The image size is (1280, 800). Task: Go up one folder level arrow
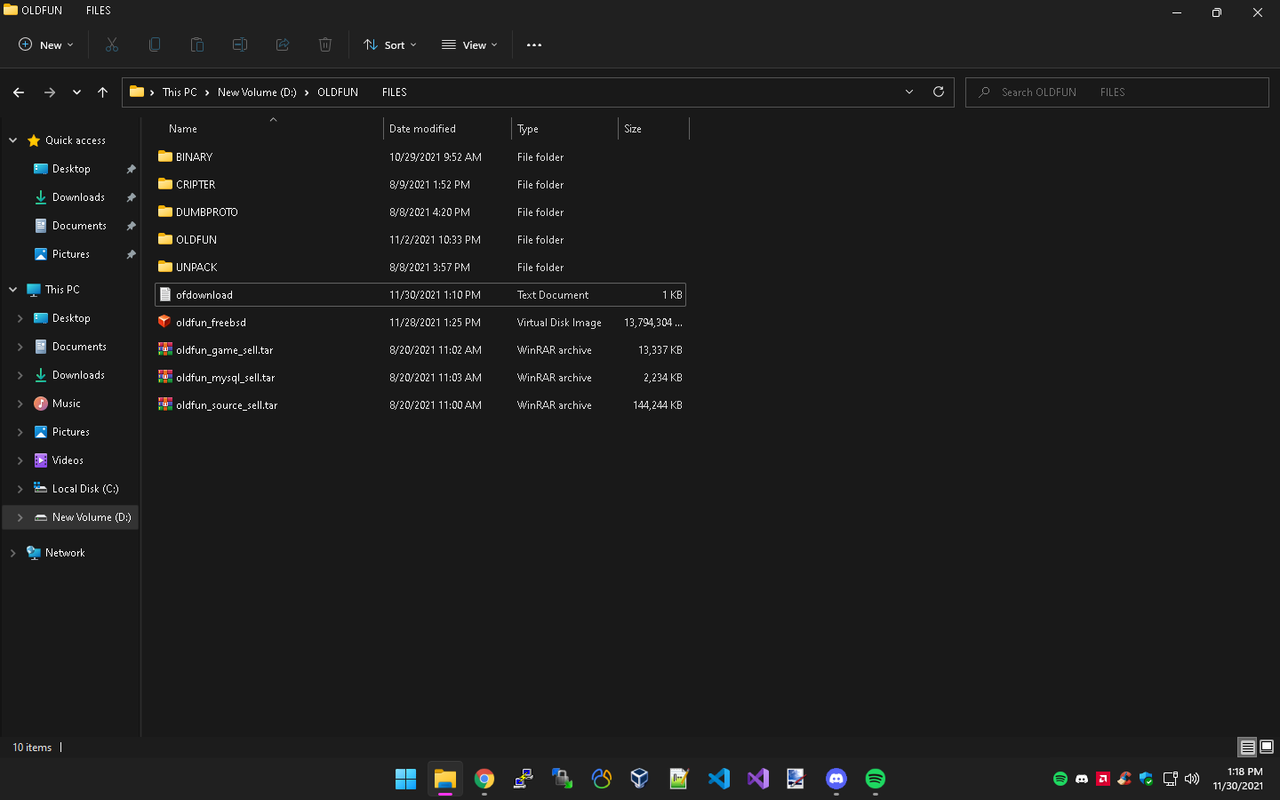pos(103,92)
